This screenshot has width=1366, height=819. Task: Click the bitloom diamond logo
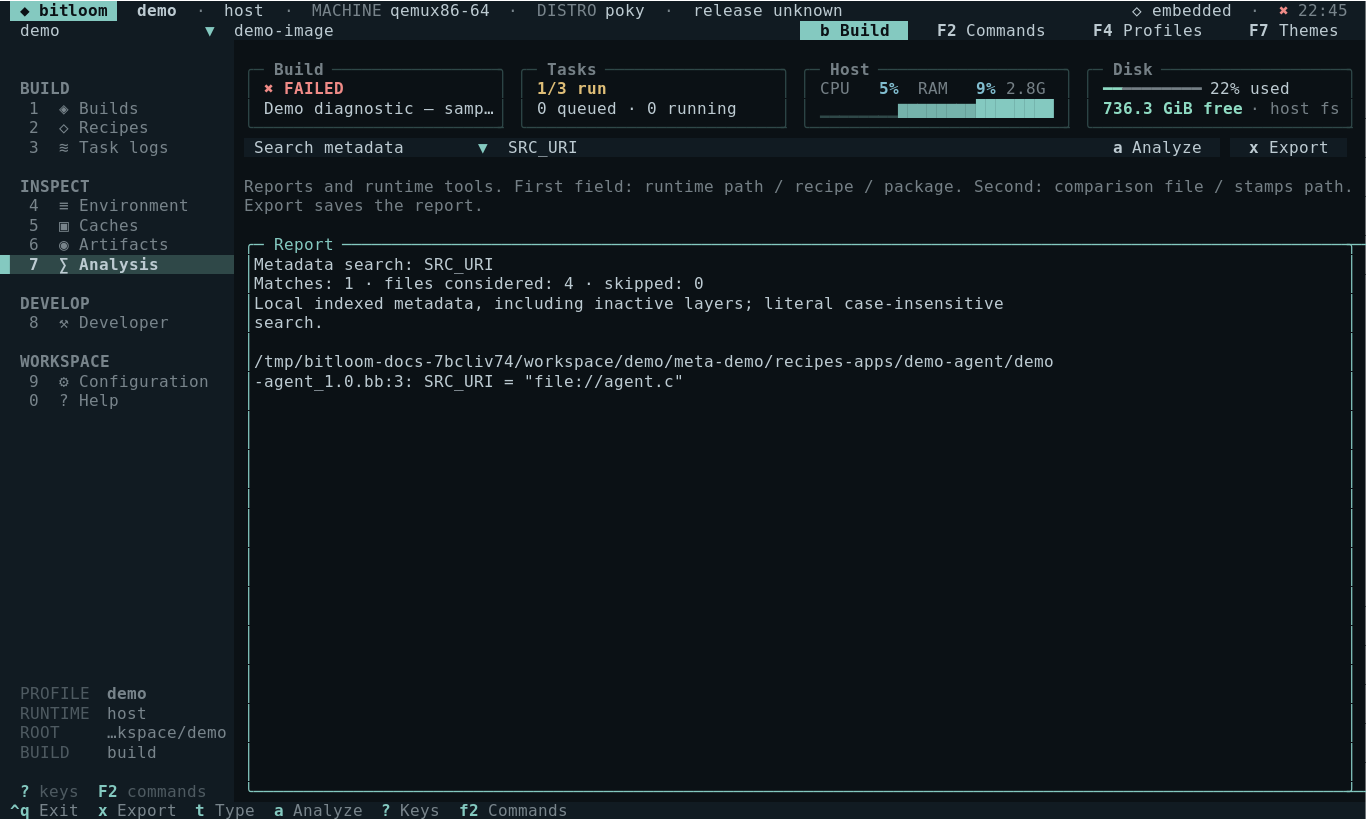25,11
